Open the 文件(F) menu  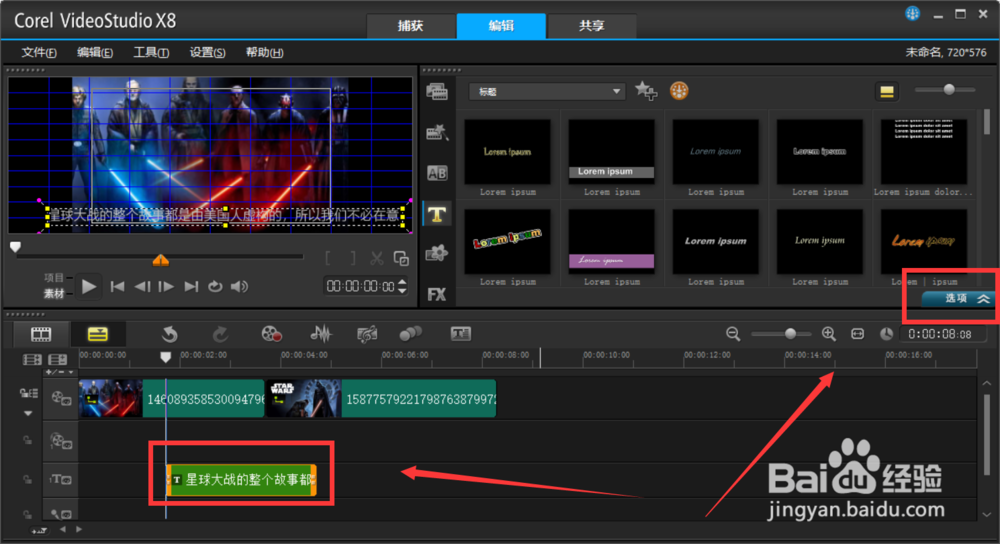[x=39, y=52]
